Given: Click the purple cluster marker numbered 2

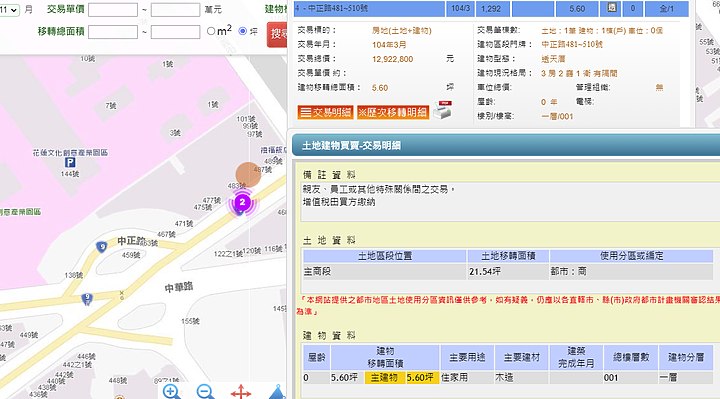Looking at the screenshot, I should point(242,202).
